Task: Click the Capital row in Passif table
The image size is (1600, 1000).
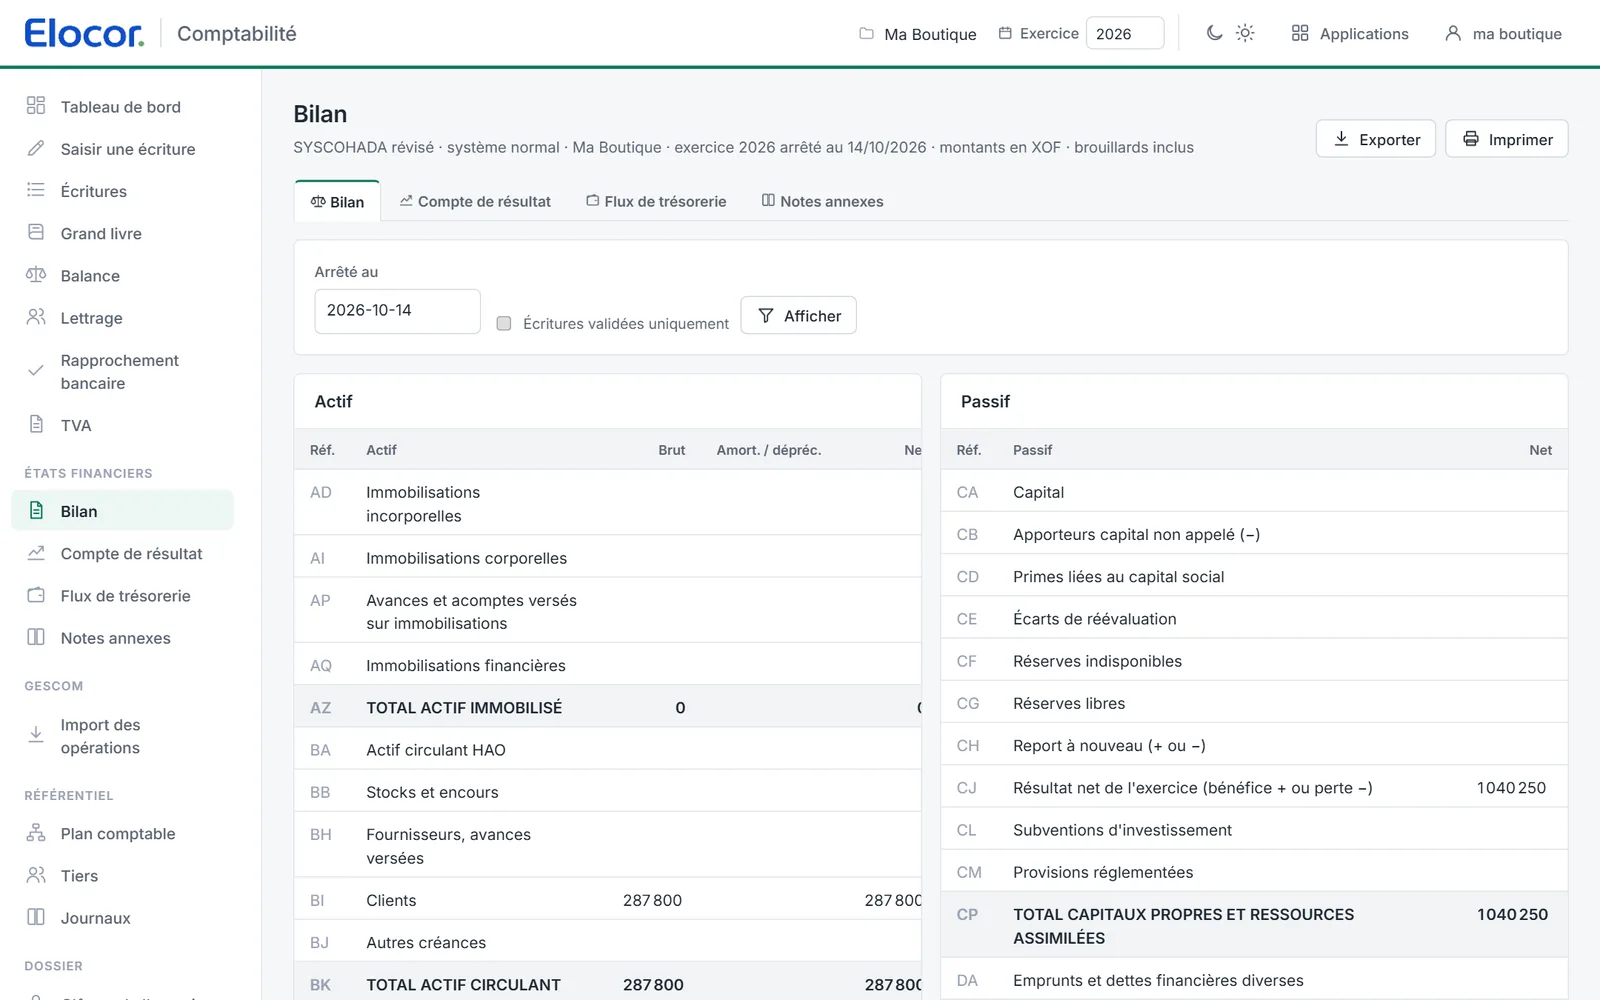Action: coord(1254,491)
